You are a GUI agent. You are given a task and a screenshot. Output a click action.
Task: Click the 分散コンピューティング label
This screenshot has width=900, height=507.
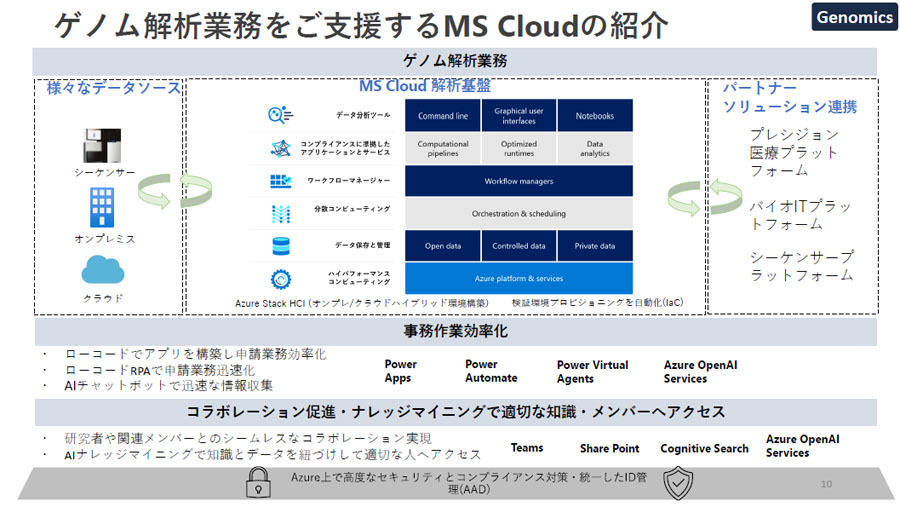[352, 209]
